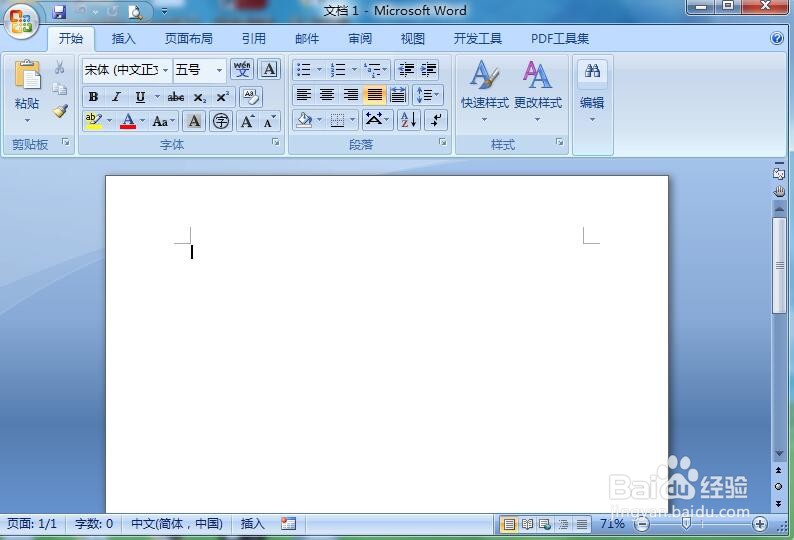This screenshot has height=540, width=794.
Task: Toggle bold formatting
Action: click(x=93, y=96)
